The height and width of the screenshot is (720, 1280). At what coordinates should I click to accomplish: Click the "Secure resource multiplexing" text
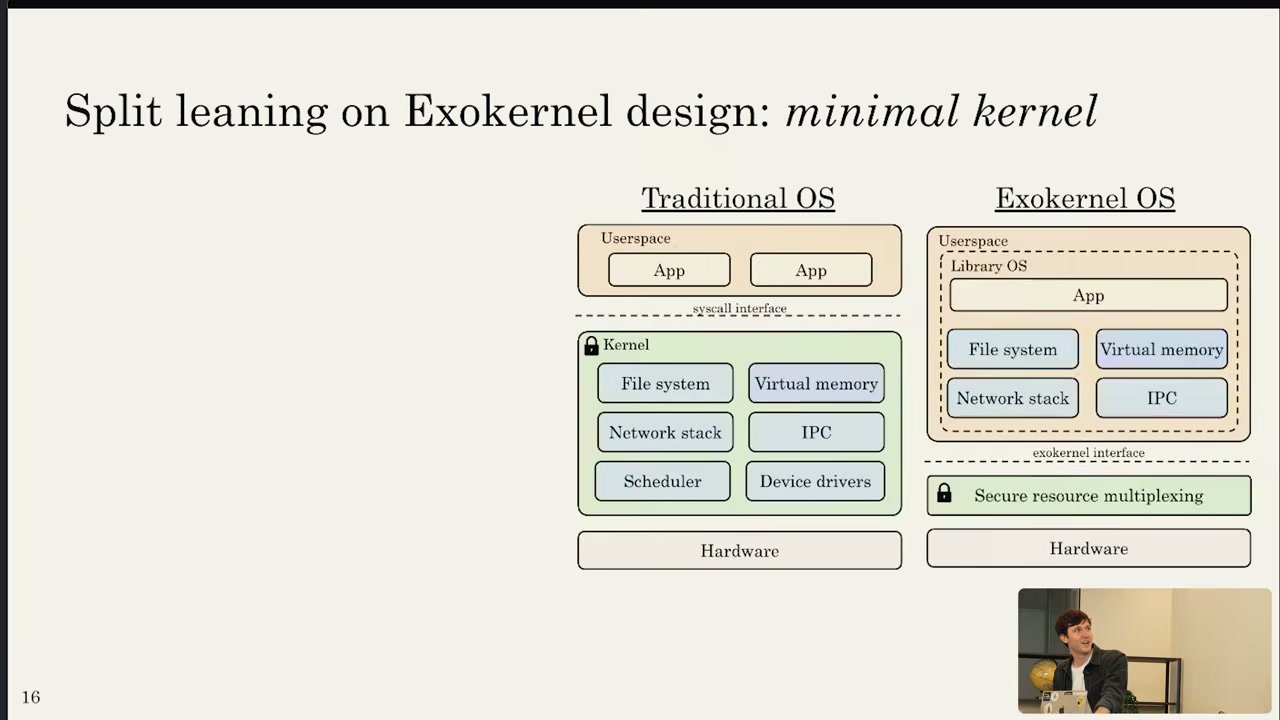(x=1089, y=496)
